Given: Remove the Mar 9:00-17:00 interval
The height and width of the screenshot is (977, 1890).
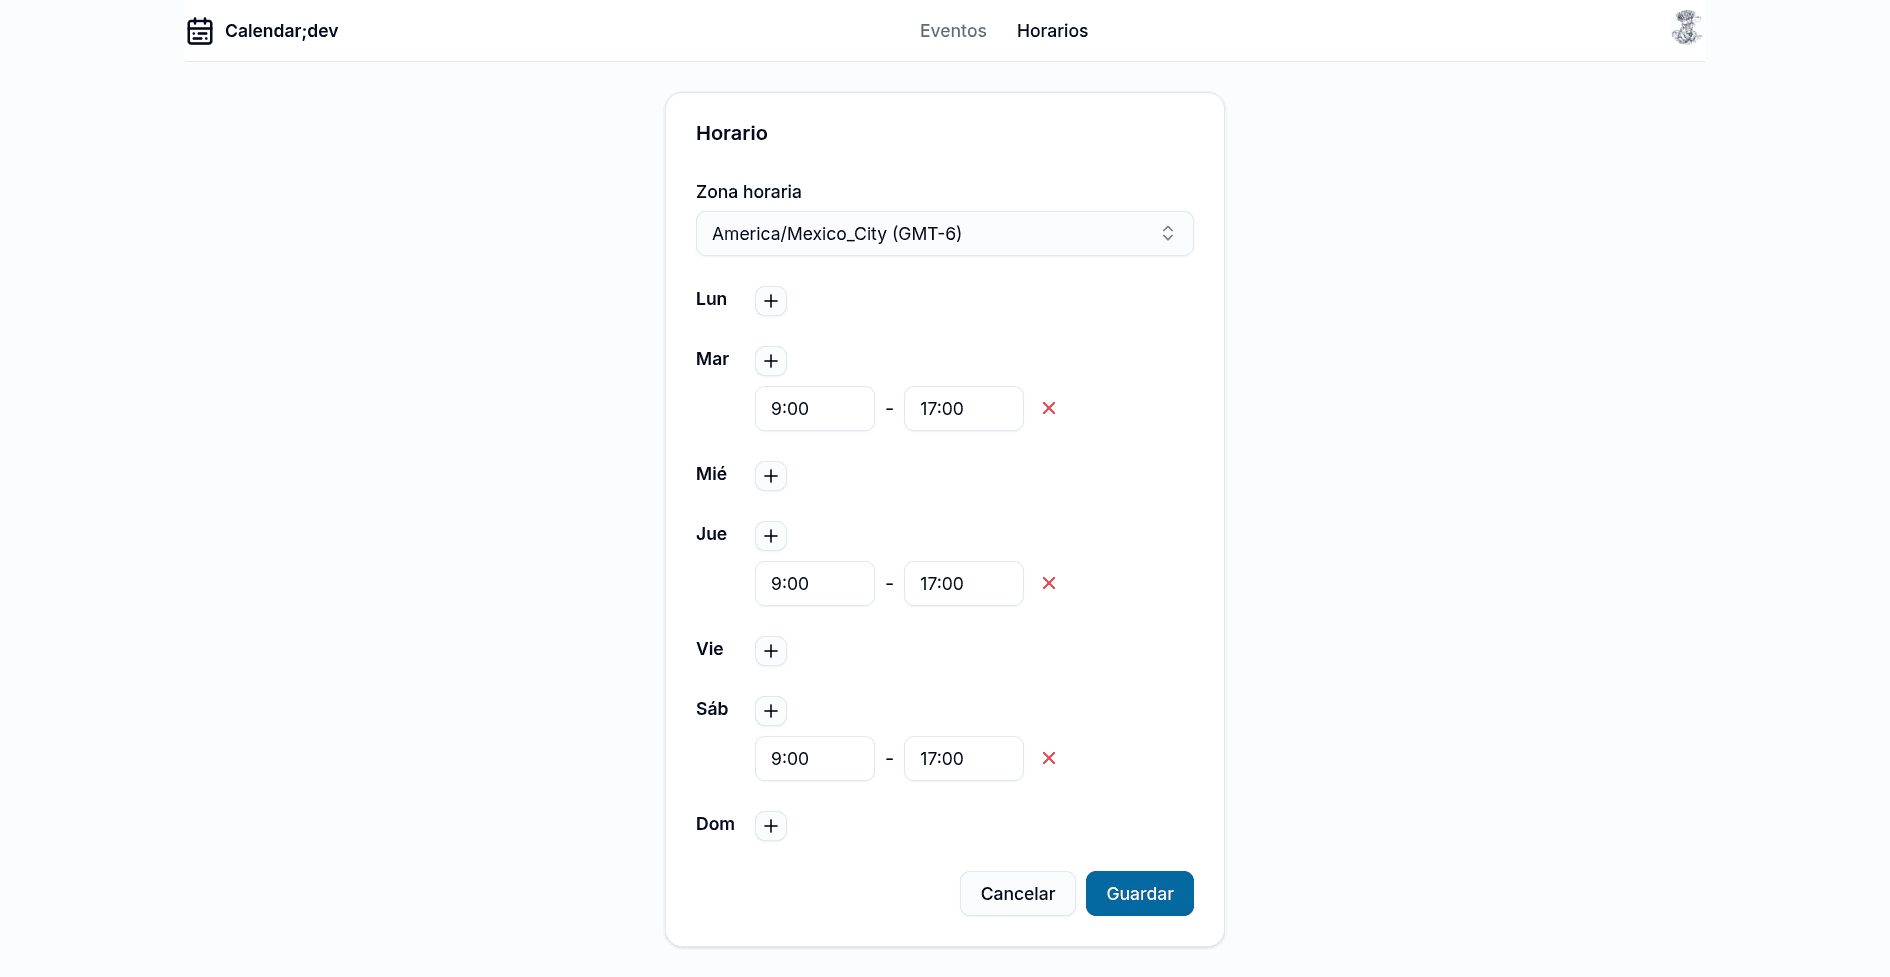Looking at the screenshot, I should point(1048,408).
